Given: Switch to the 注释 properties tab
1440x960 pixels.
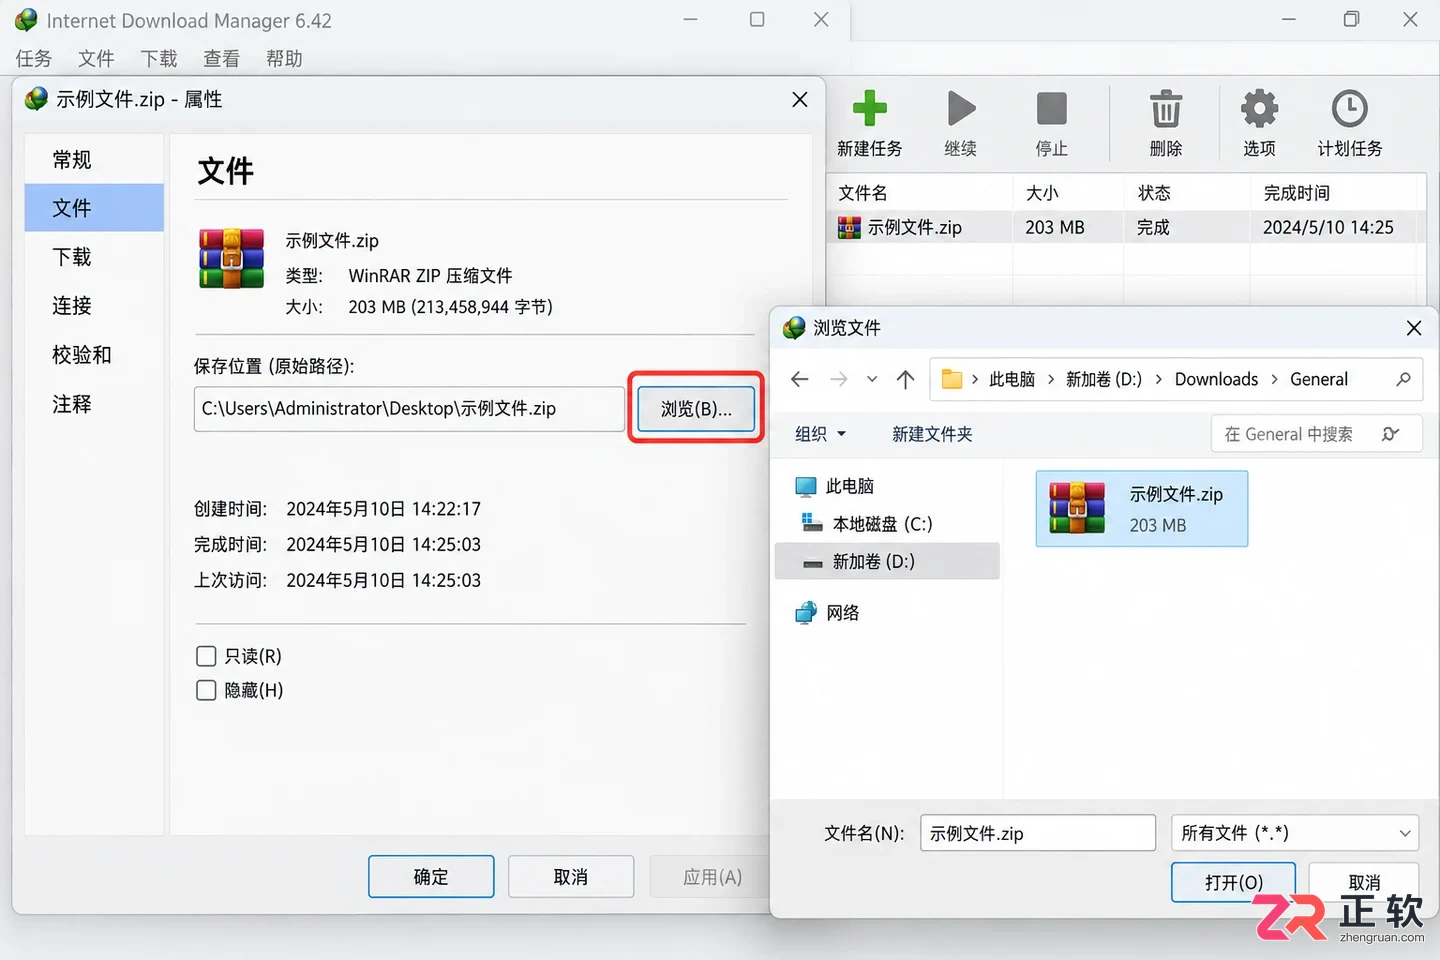Looking at the screenshot, I should pos(94,404).
